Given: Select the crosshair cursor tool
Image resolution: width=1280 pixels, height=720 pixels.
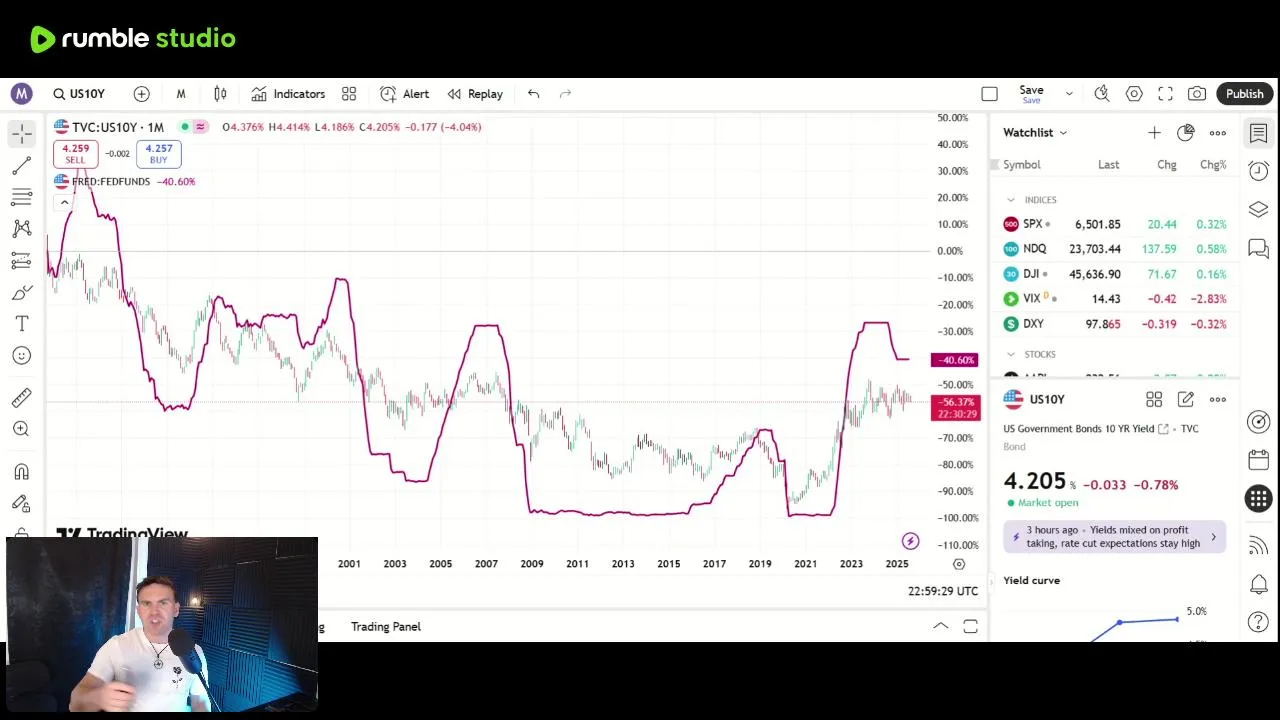Looking at the screenshot, I should [x=22, y=133].
